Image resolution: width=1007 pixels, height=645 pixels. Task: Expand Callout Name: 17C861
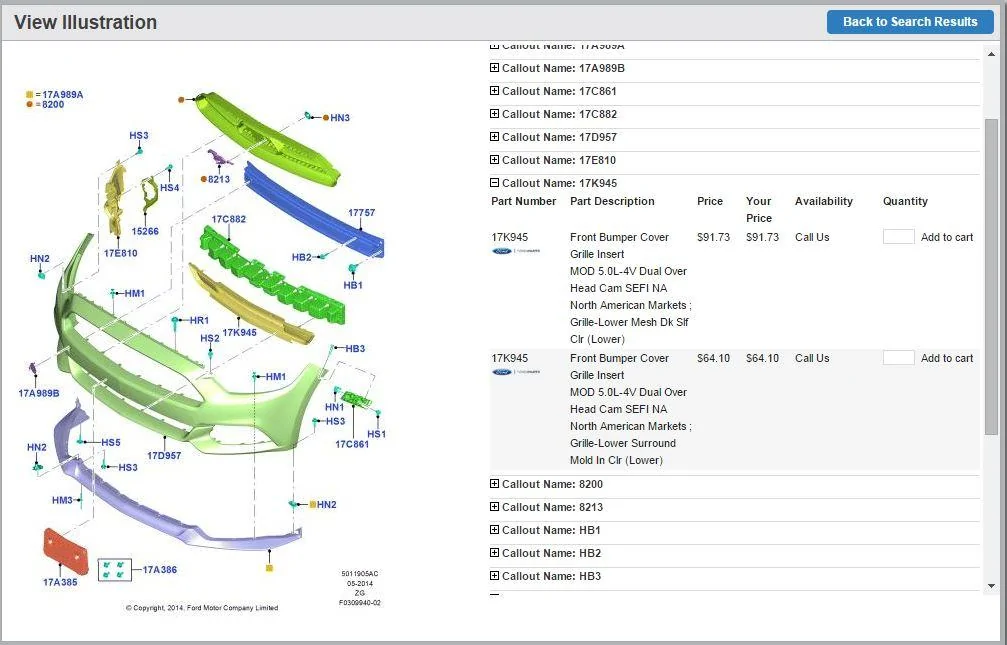pos(494,91)
